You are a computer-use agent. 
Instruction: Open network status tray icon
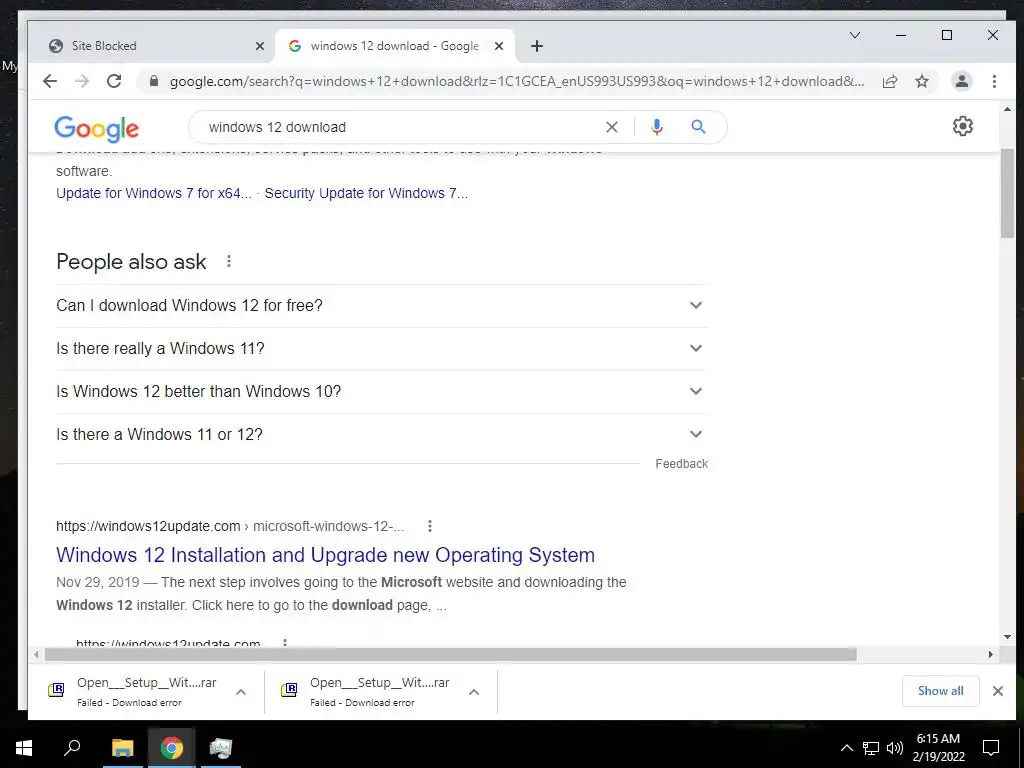pos(871,748)
